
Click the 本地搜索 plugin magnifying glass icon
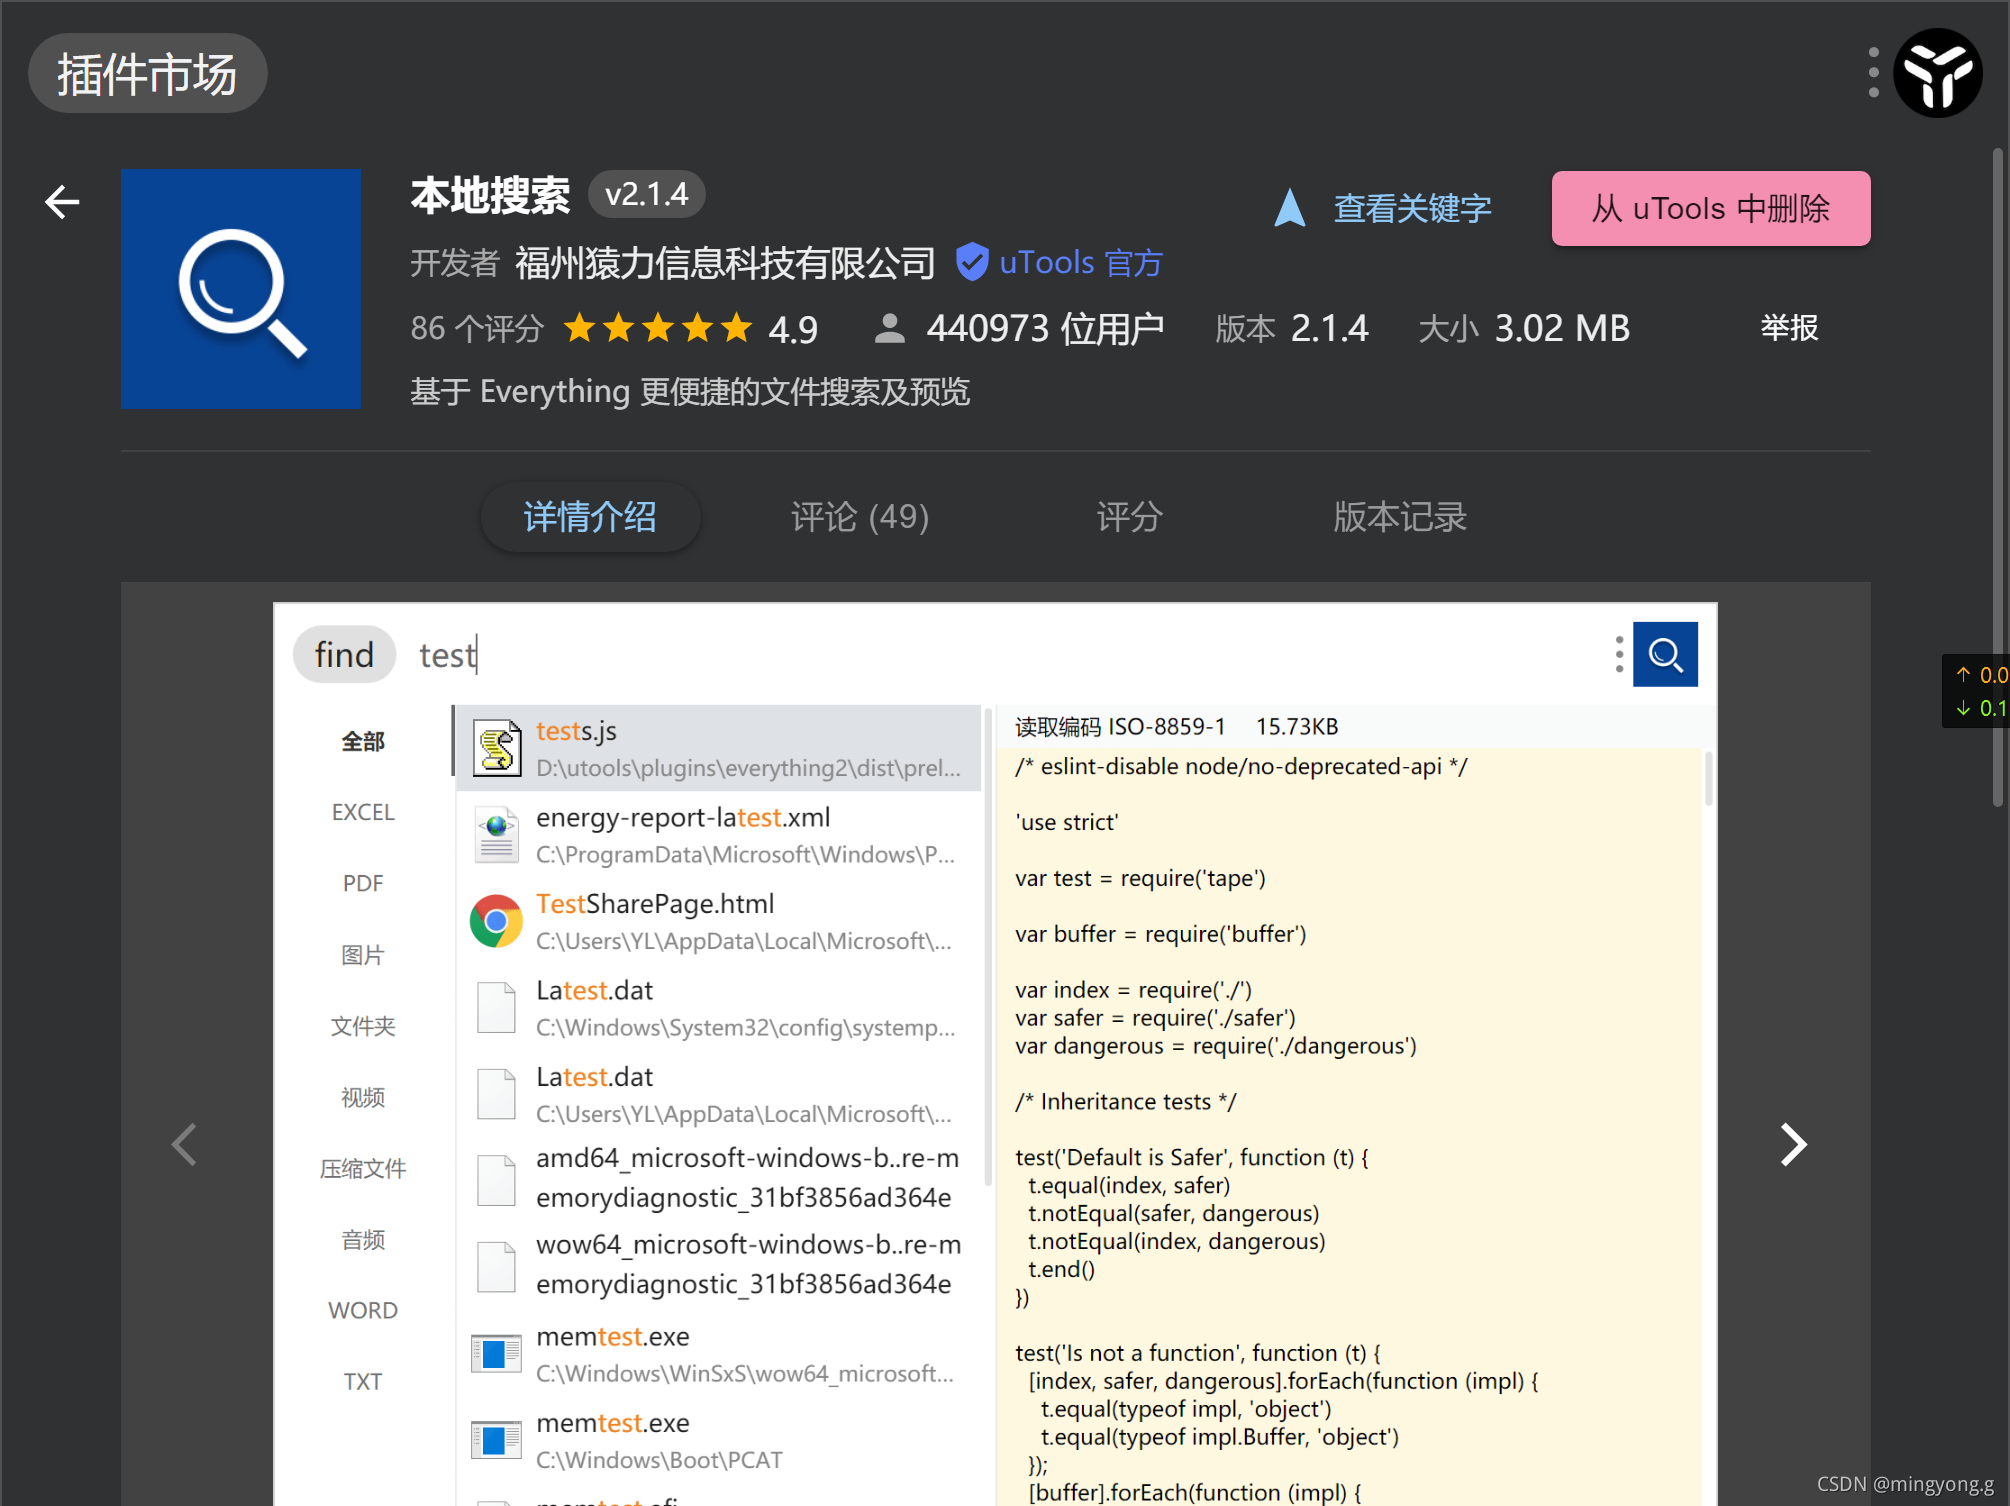click(240, 289)
